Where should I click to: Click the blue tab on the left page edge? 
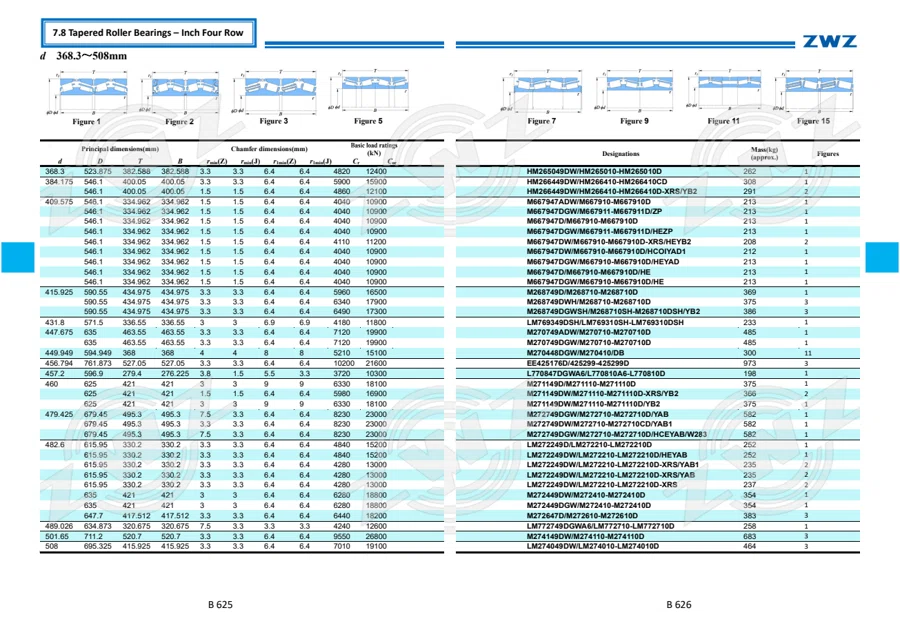(x=18, y=257)
